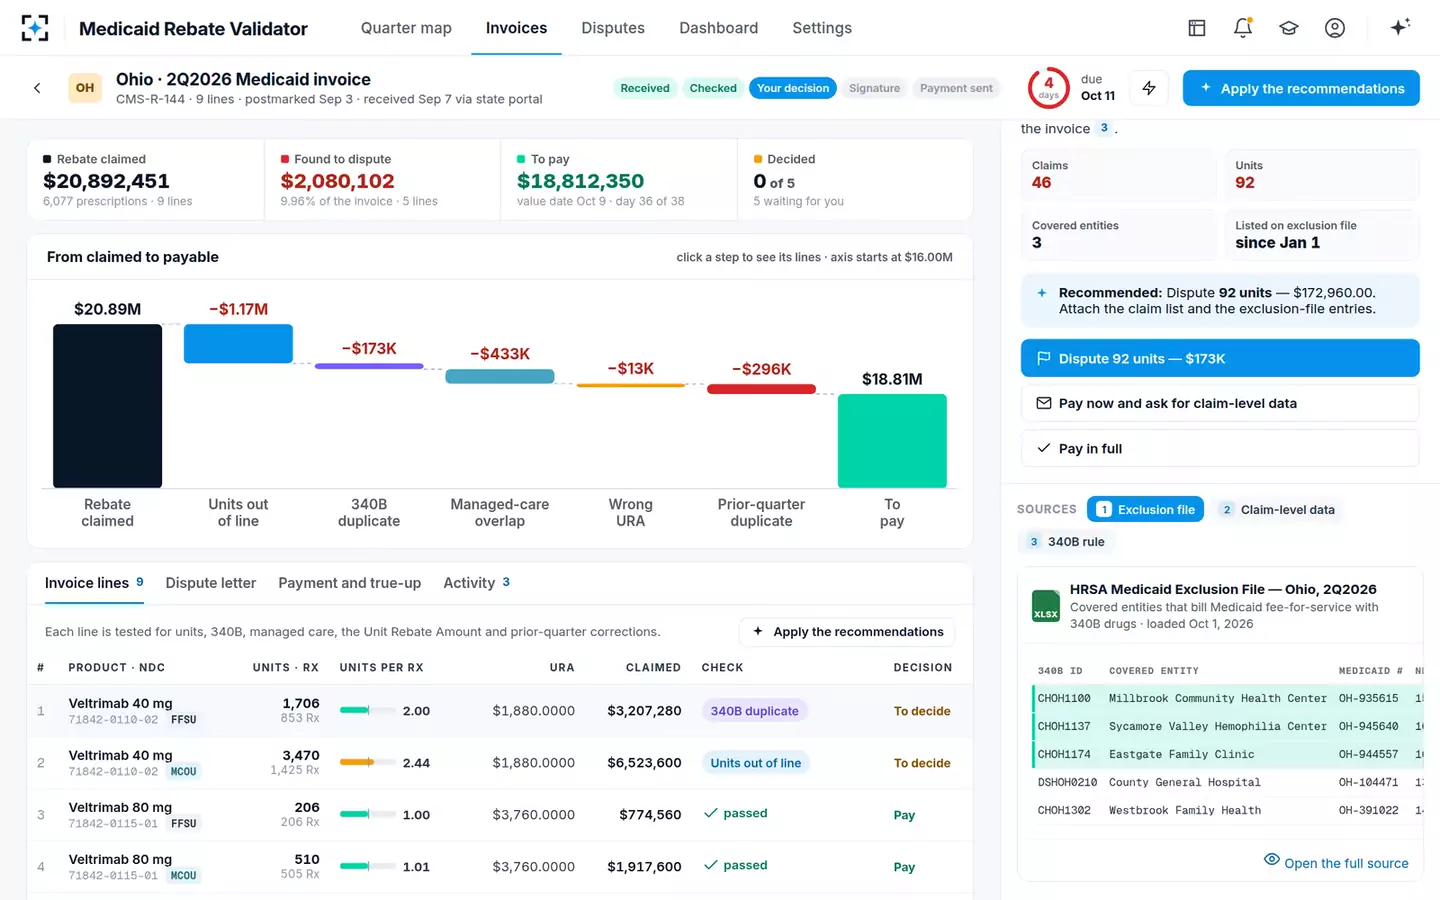Click Apply the recommendations in the header

pos(1301,88)
